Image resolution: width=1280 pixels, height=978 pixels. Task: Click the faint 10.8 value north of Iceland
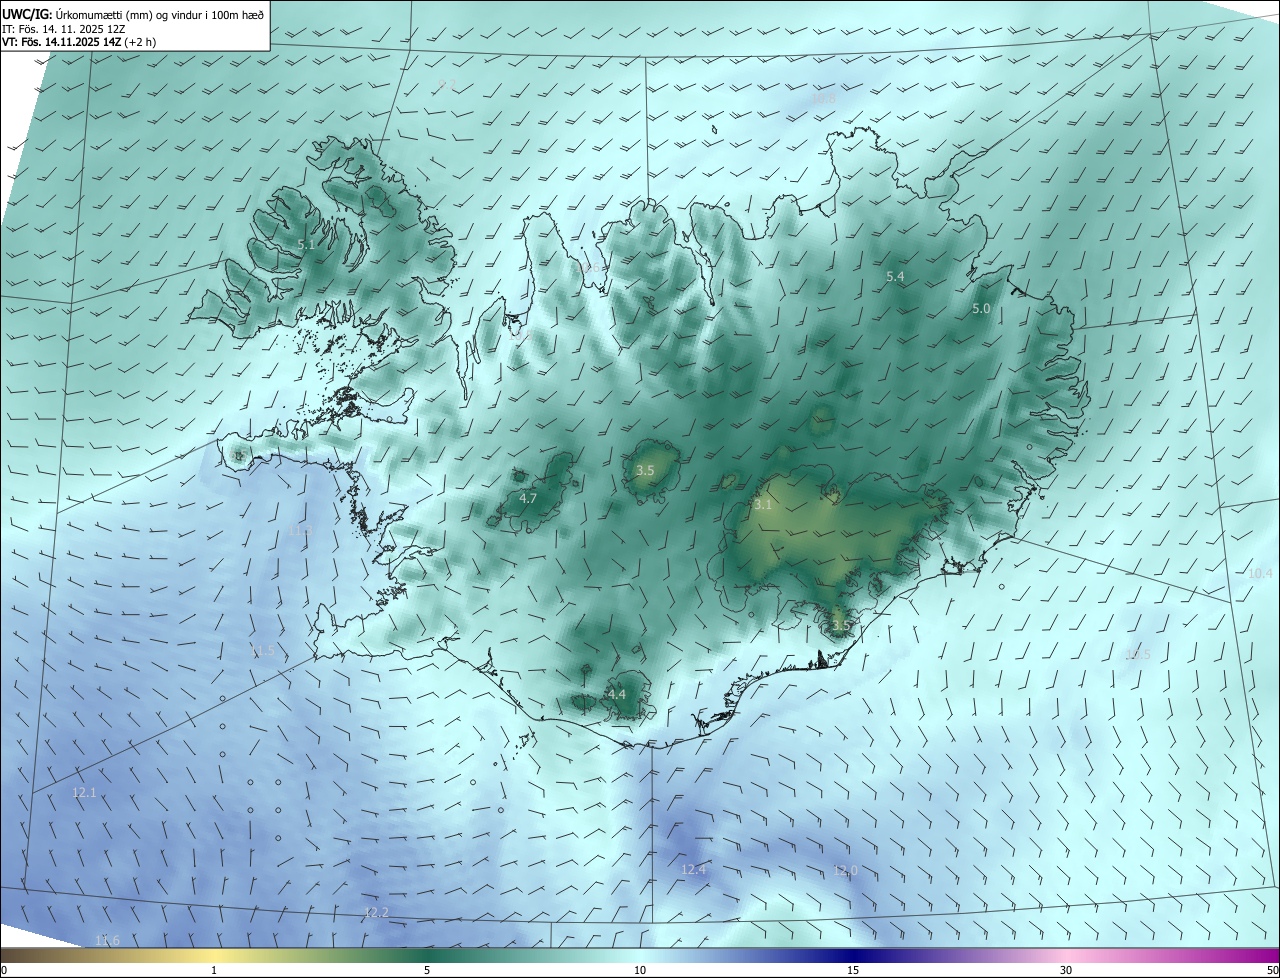823,99
